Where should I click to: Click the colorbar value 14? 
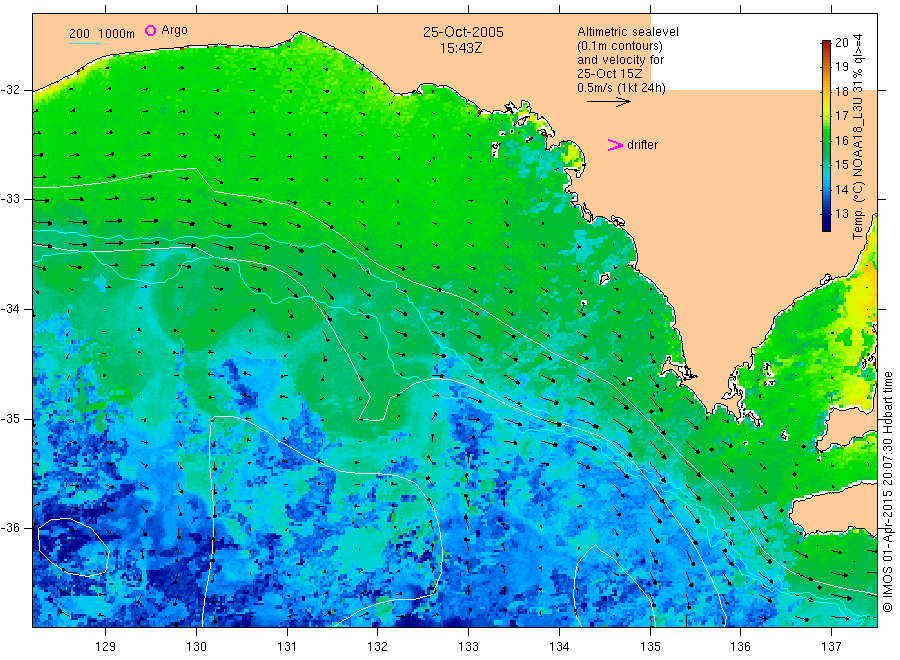coord(841,189)
